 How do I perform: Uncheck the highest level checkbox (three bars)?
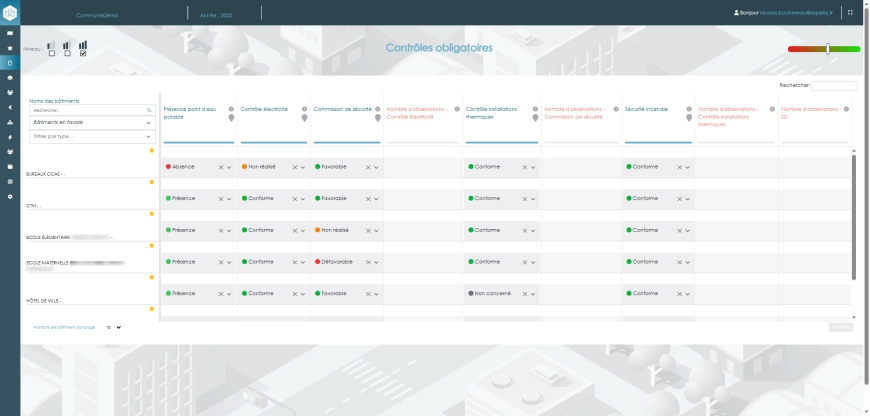point(83,54)
